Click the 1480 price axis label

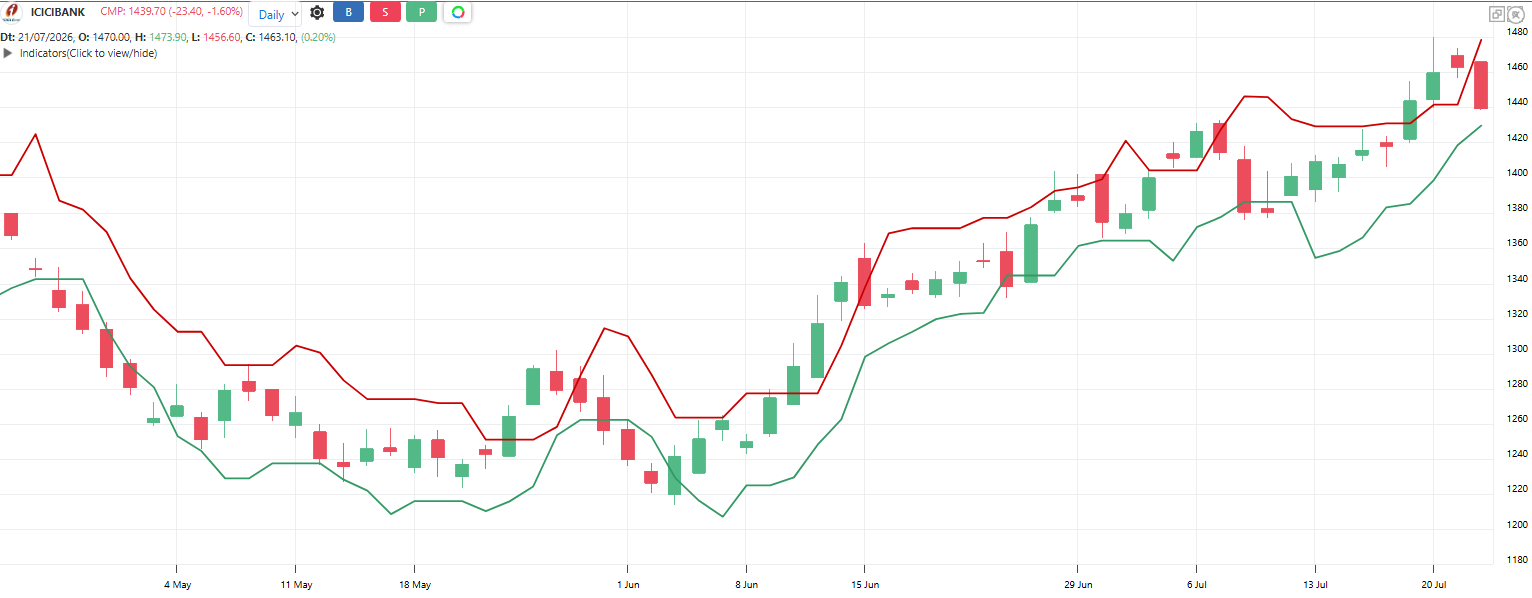click(1515, 32)
